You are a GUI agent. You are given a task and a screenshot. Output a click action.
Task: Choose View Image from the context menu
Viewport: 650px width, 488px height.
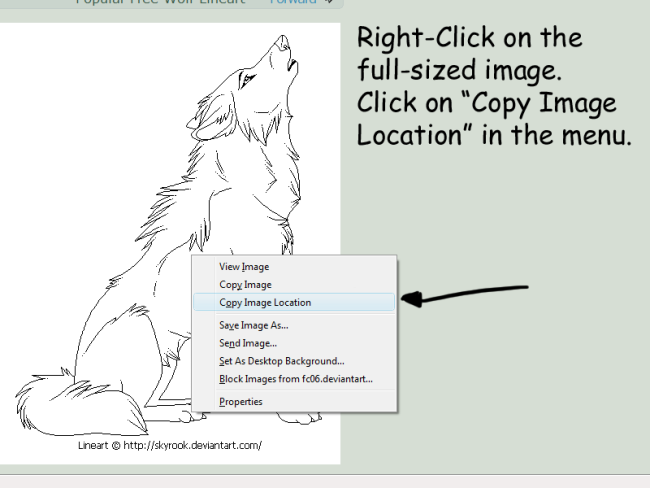pyautogui.click(x=244, y=267)
